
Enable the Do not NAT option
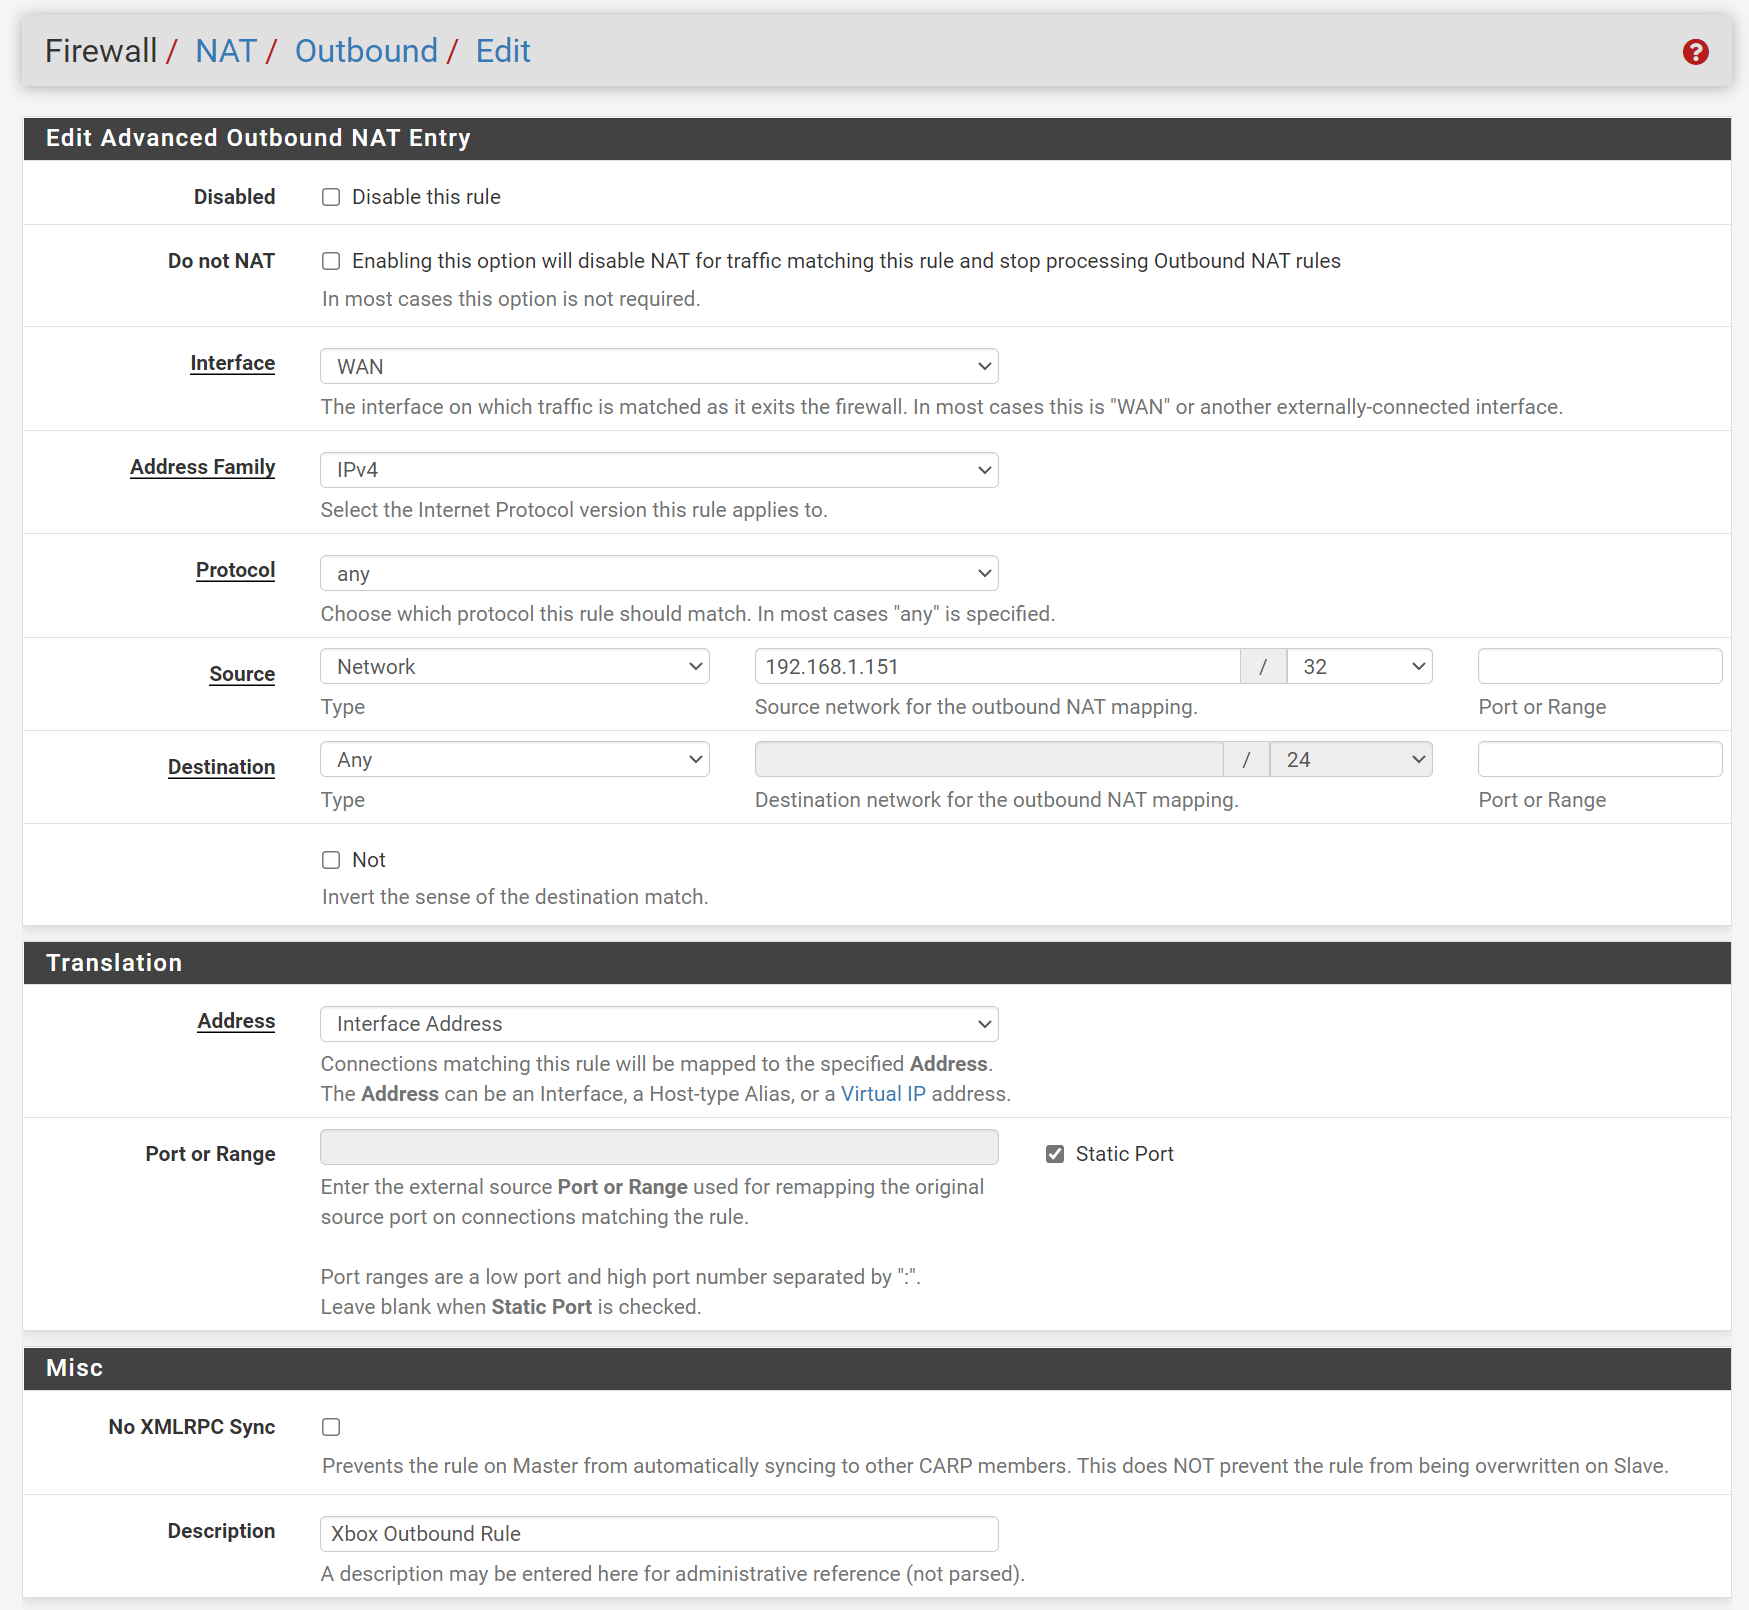pos(331,261)
